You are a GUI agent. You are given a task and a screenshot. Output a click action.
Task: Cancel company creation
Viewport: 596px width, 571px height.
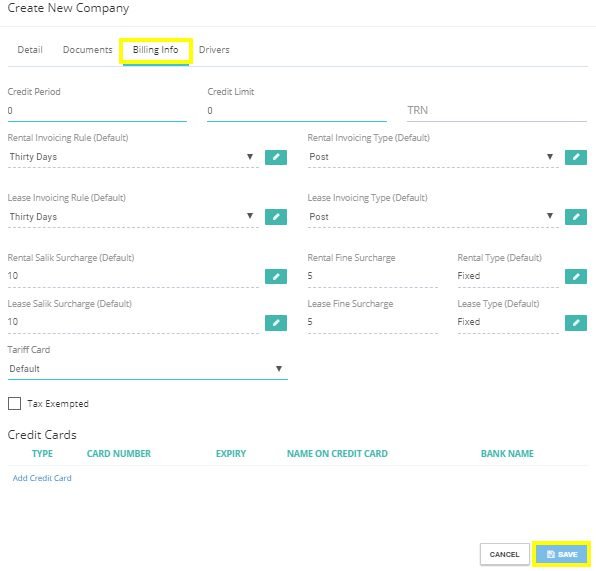pyautogui.click(x=504, y=554)
